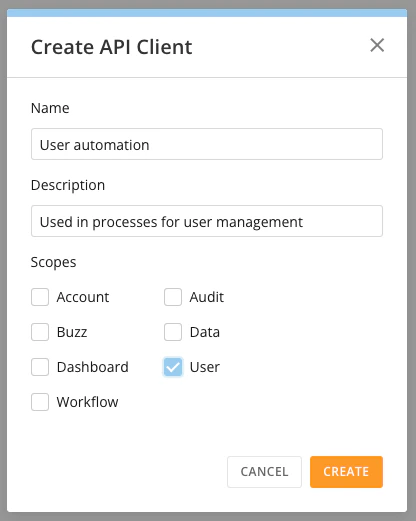
Task: Enable the Workflow scope checkbox
Action: [x=40, y=402]
